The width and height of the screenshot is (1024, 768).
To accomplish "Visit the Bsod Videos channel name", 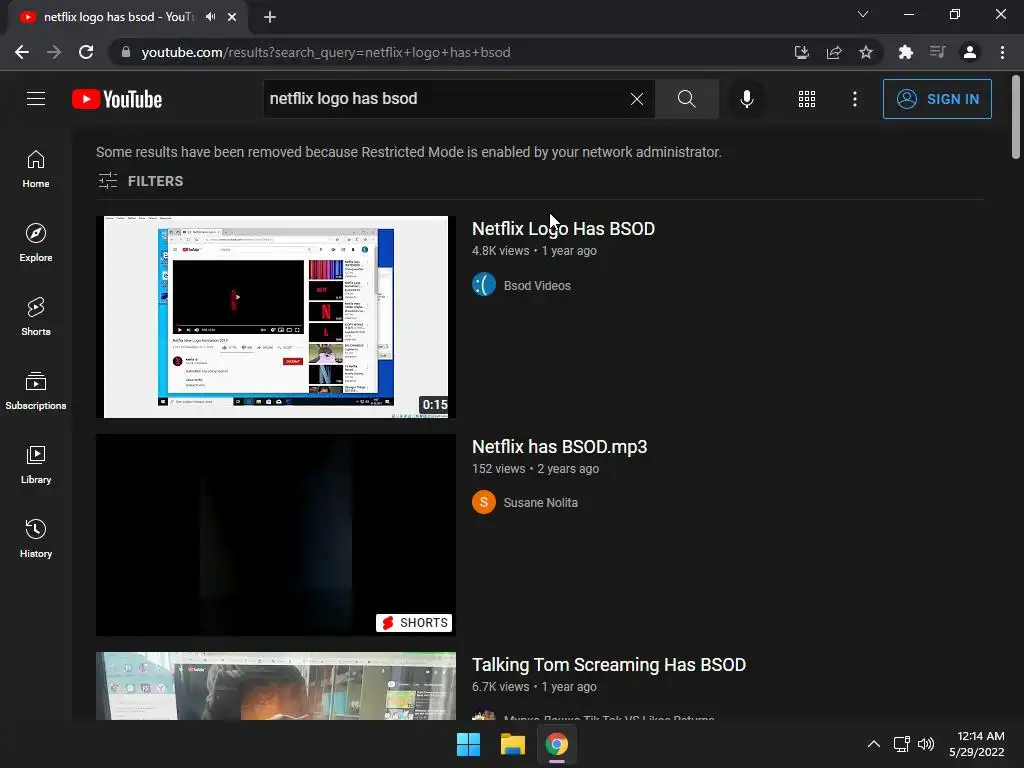I will pos(537,285).
